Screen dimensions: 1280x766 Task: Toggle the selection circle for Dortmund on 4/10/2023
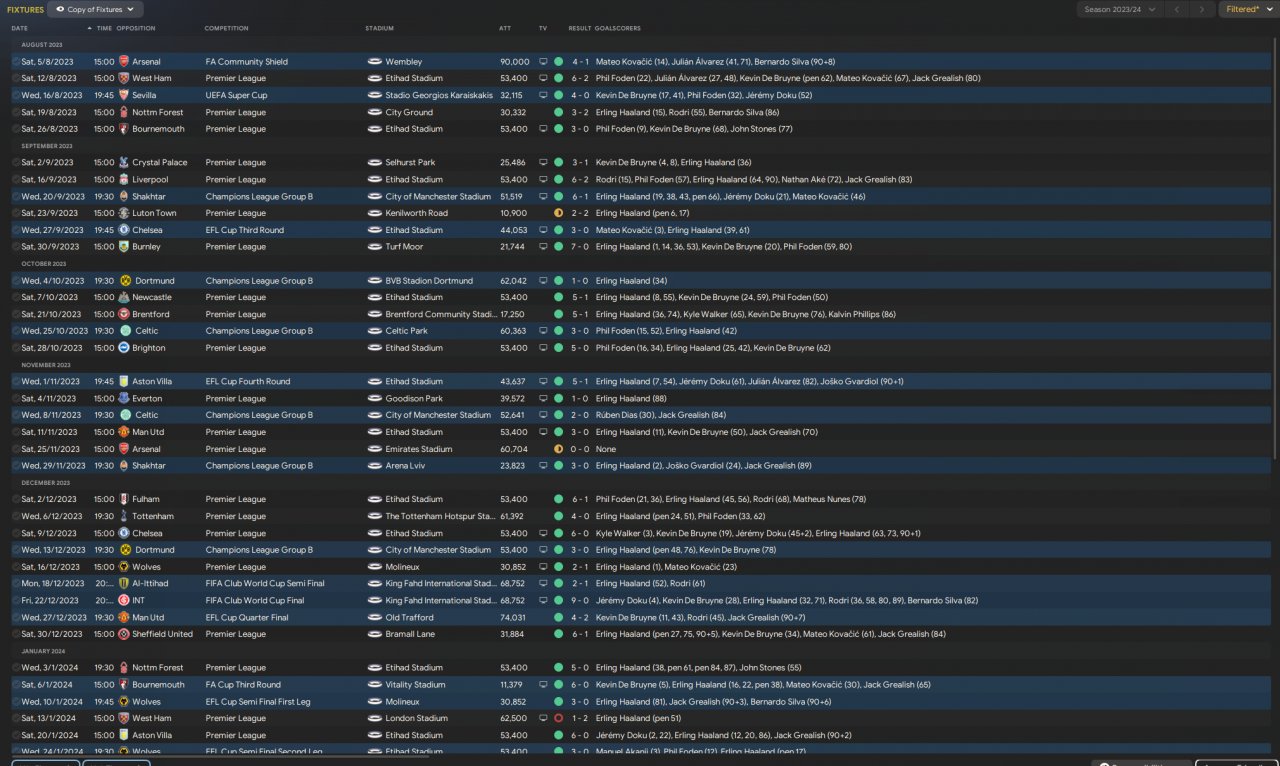pos(15,281)
